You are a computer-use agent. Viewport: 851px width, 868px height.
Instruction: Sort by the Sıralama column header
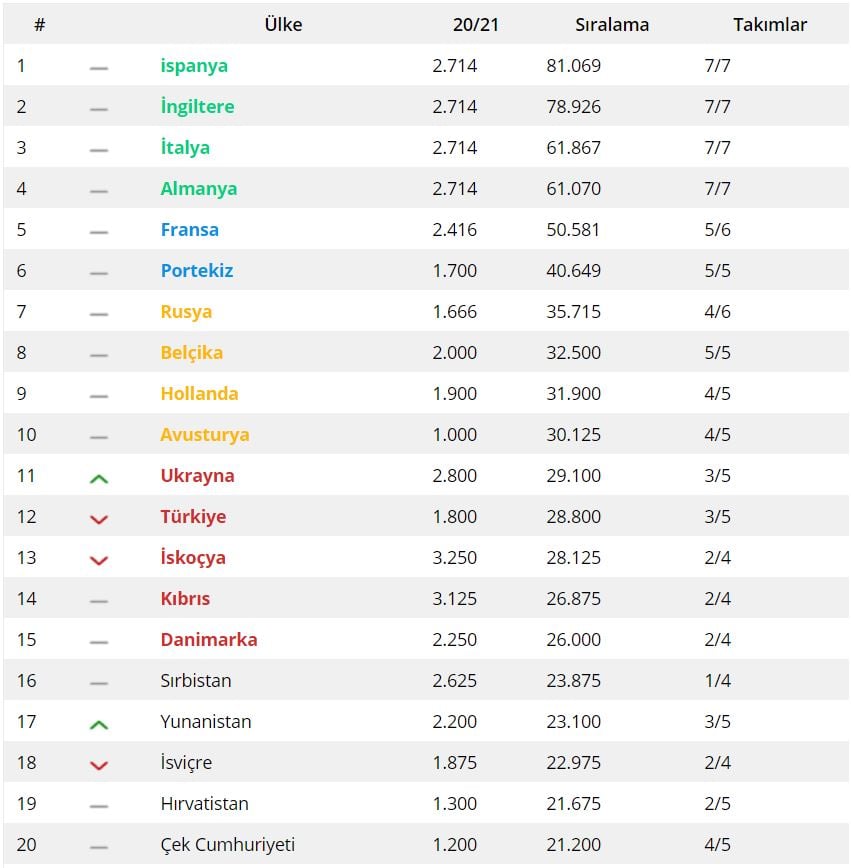tap(612, 24)
